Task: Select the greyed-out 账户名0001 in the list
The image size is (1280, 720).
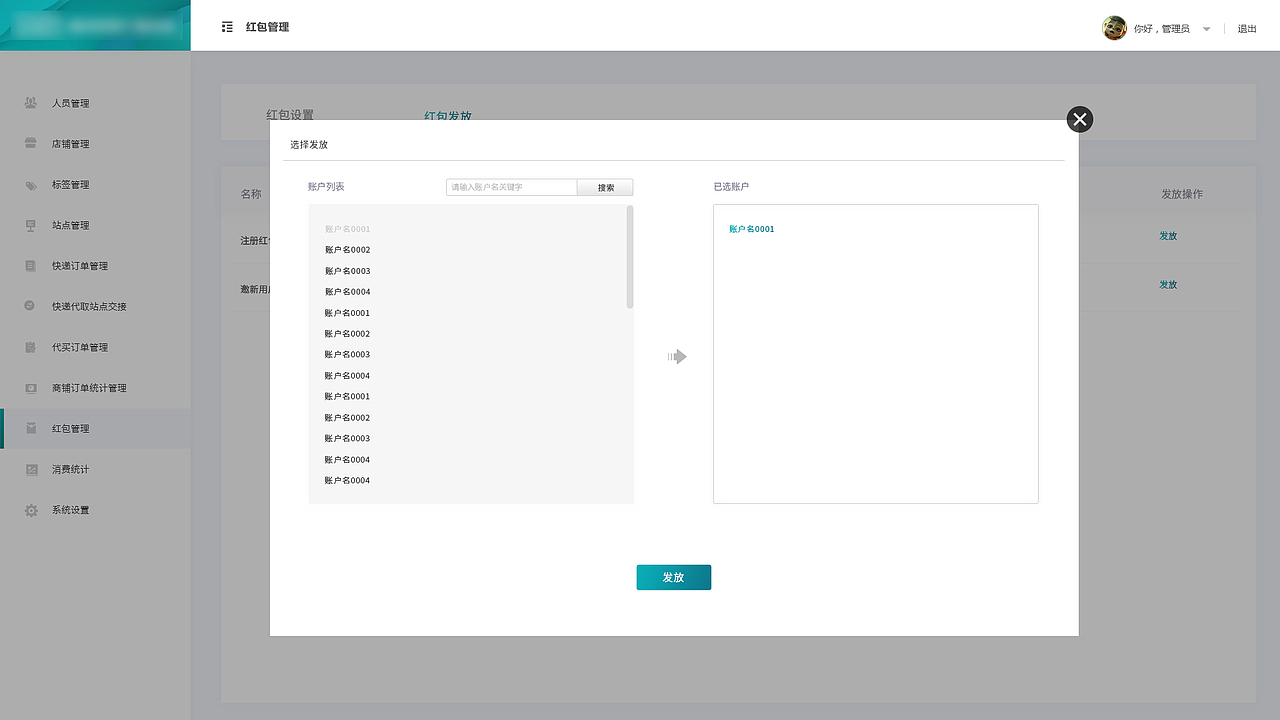Action: click(347, 229)
